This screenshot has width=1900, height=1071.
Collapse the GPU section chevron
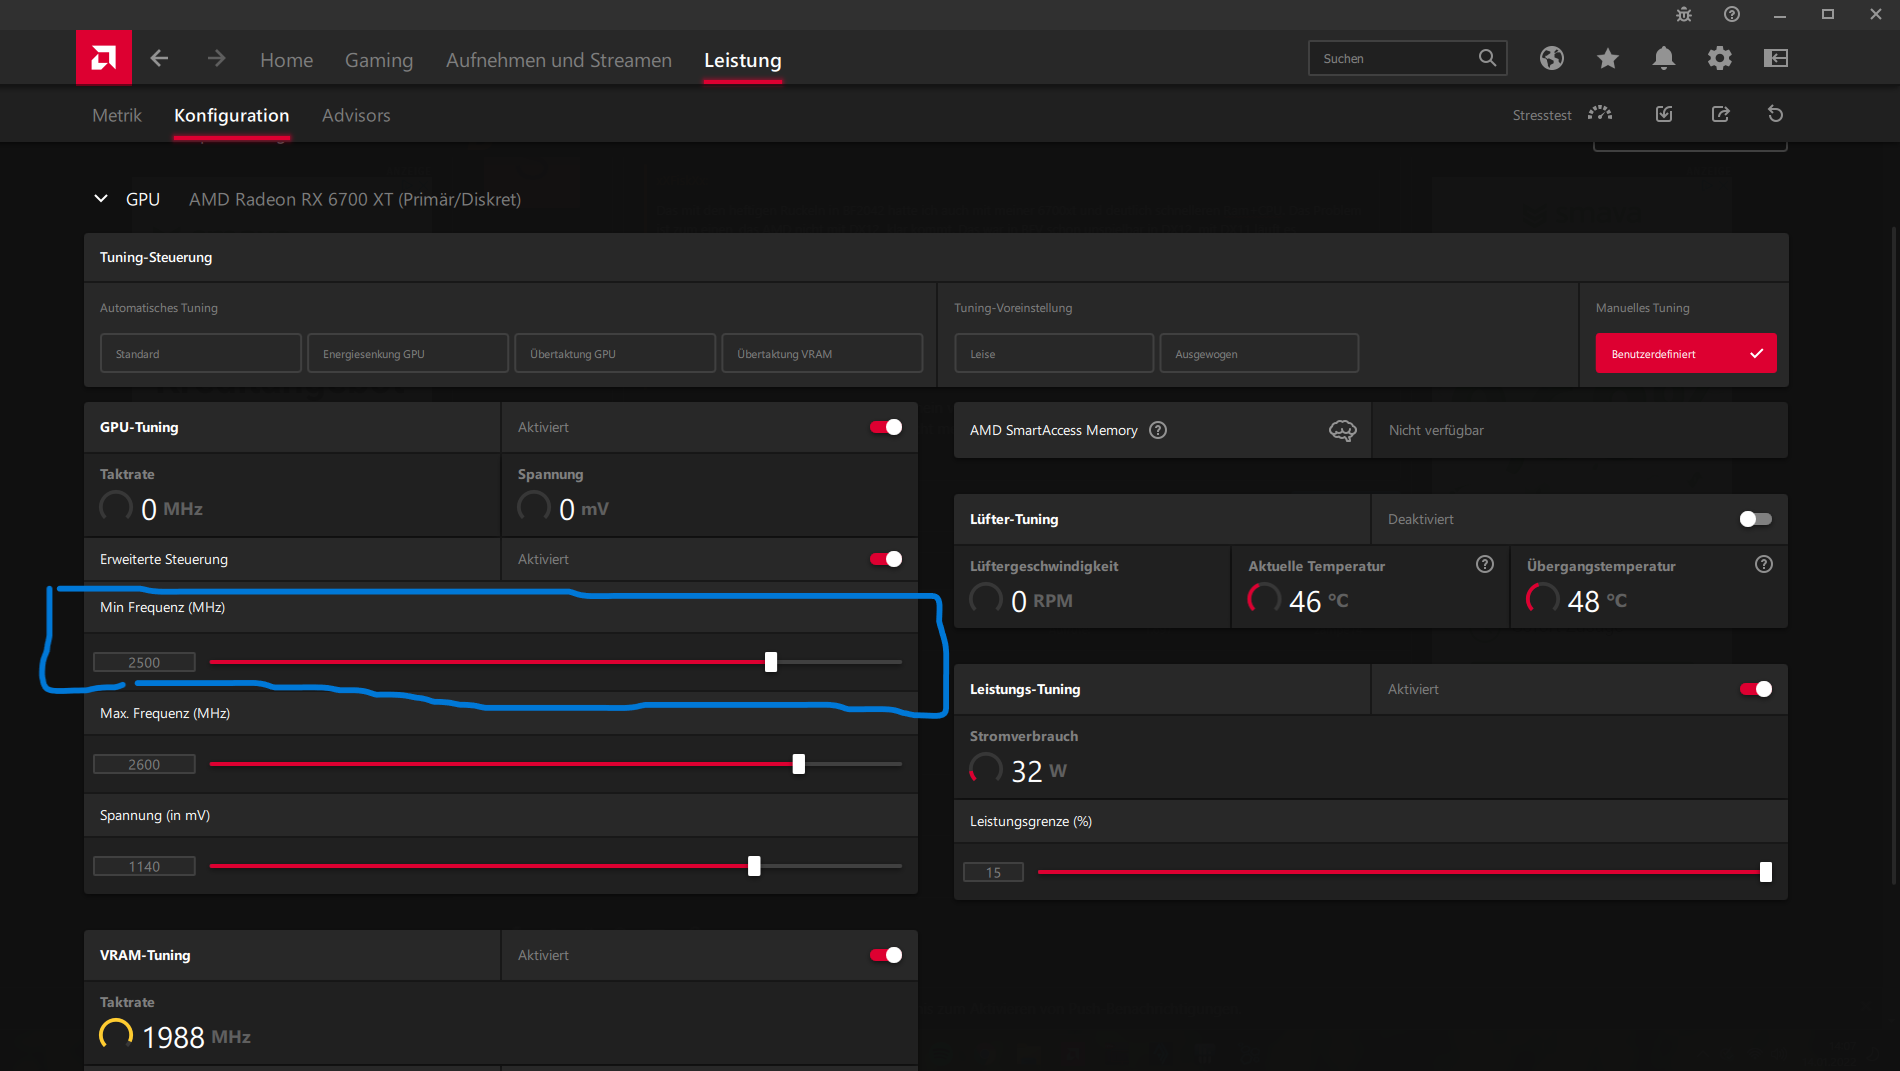pos(101,198)
